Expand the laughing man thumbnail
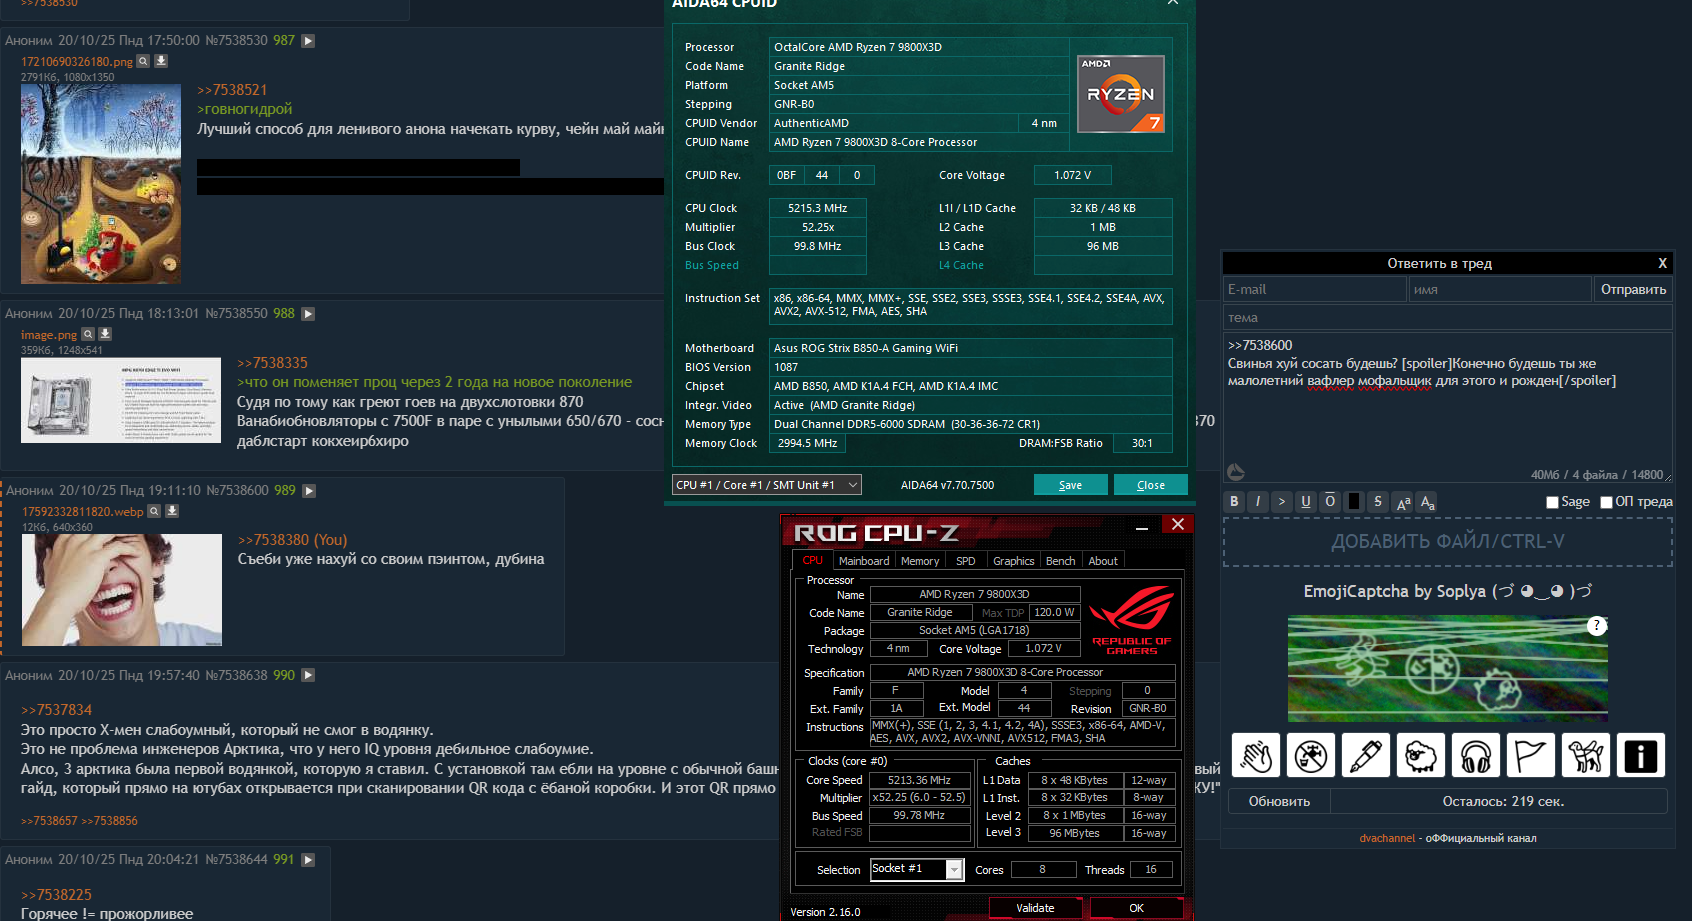The height and width of the screenshot is (921, 1692). click(x=122, y=590)
